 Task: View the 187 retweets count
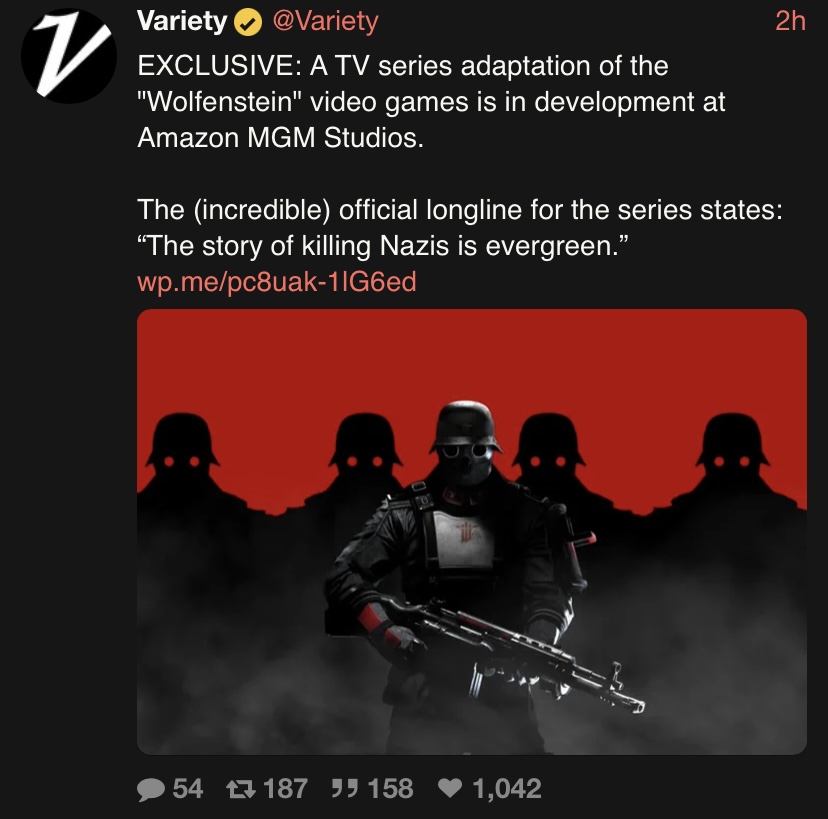coord(285,789)
